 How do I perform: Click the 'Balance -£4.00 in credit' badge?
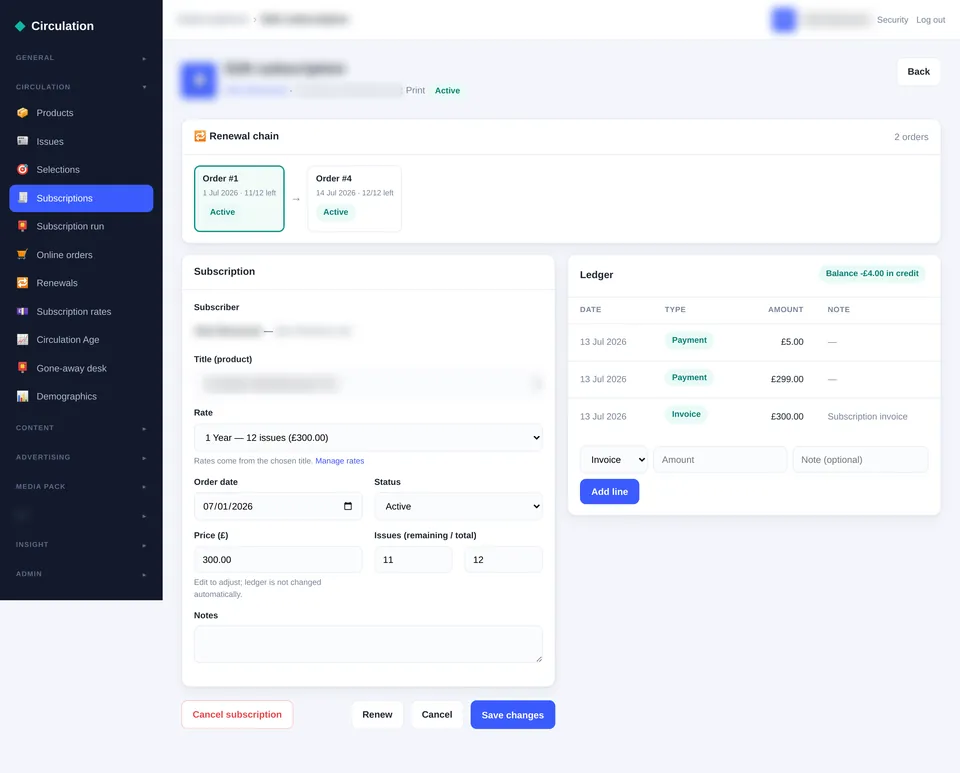[x=872, y=274]
